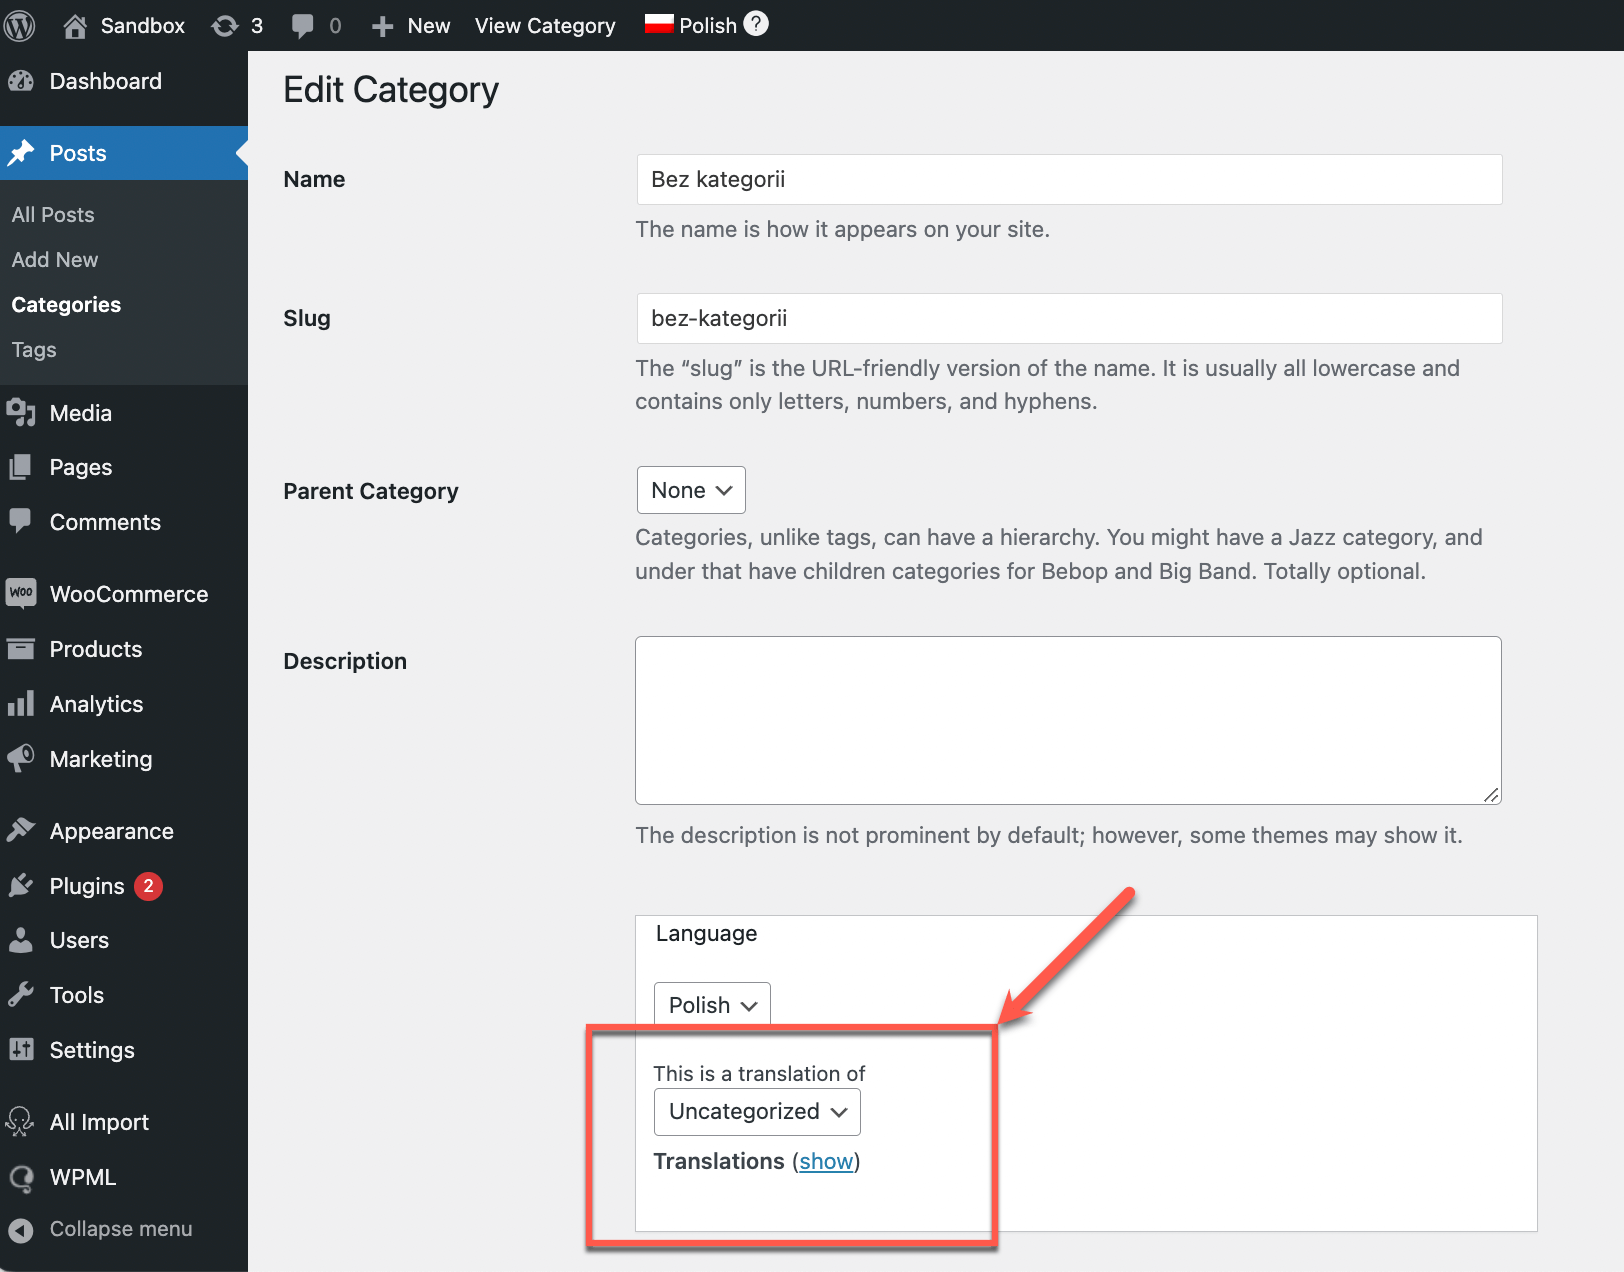
Task: Click the Sandbox site name link
Action: (143, 26)
